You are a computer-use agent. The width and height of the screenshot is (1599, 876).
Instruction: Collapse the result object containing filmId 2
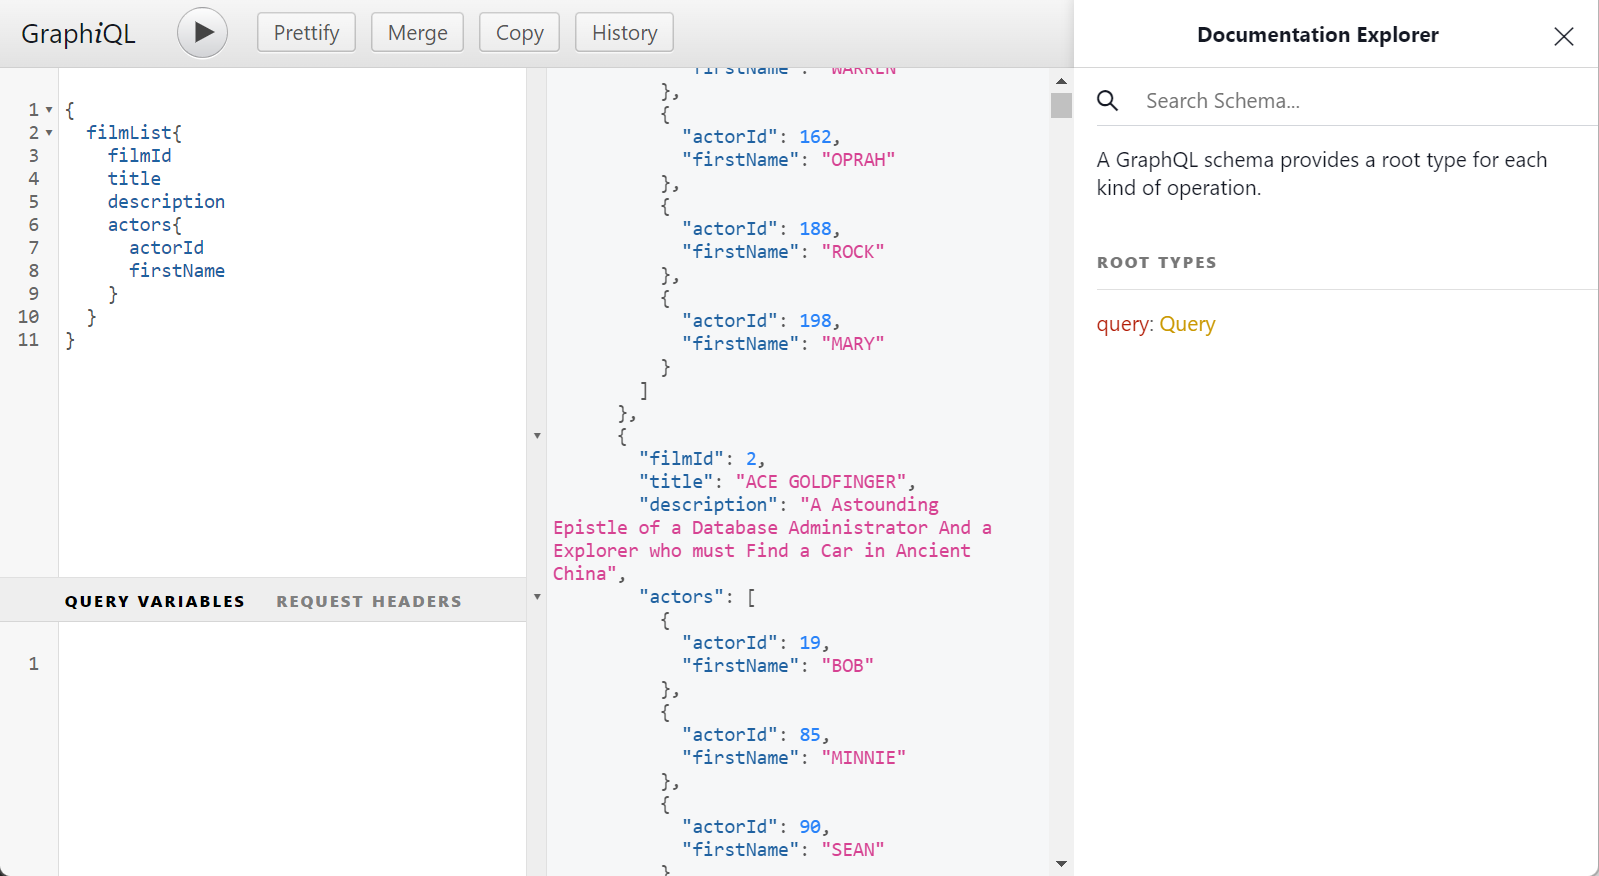click(537, 436)
